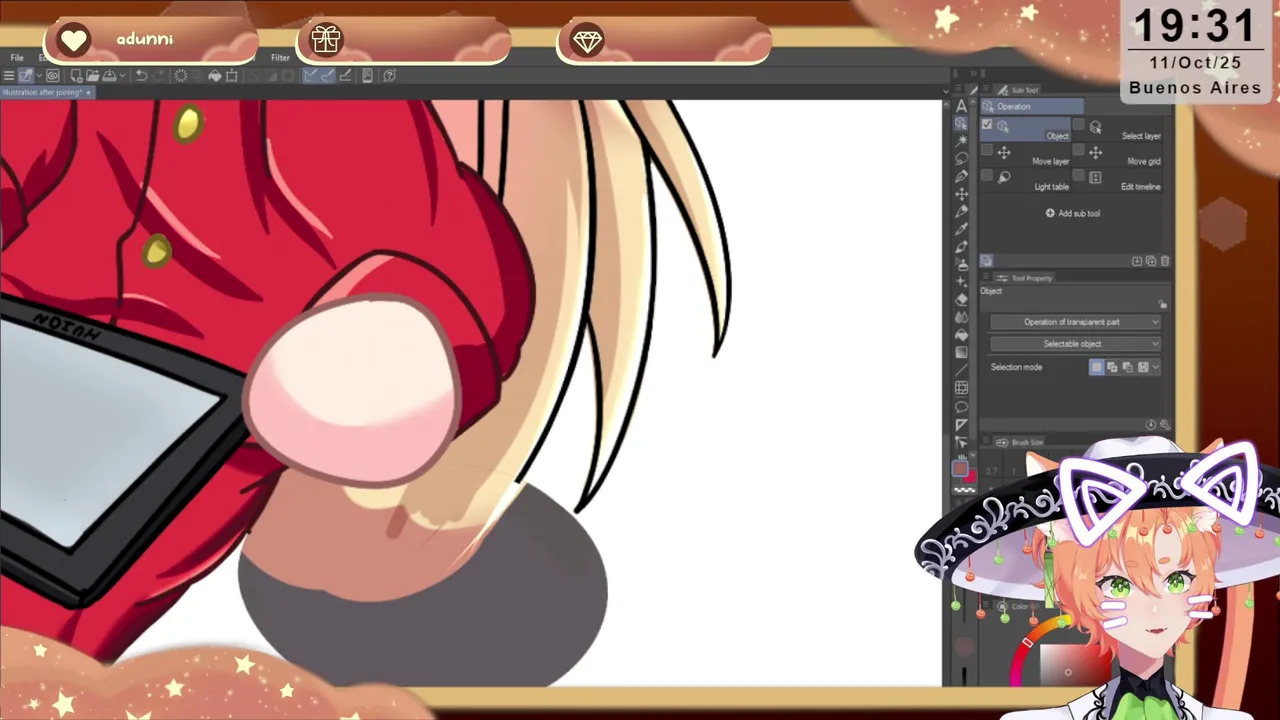Viewport: 1280px width, 720px height.
Task: Select the Eraser tool
Action: (962, 299)
